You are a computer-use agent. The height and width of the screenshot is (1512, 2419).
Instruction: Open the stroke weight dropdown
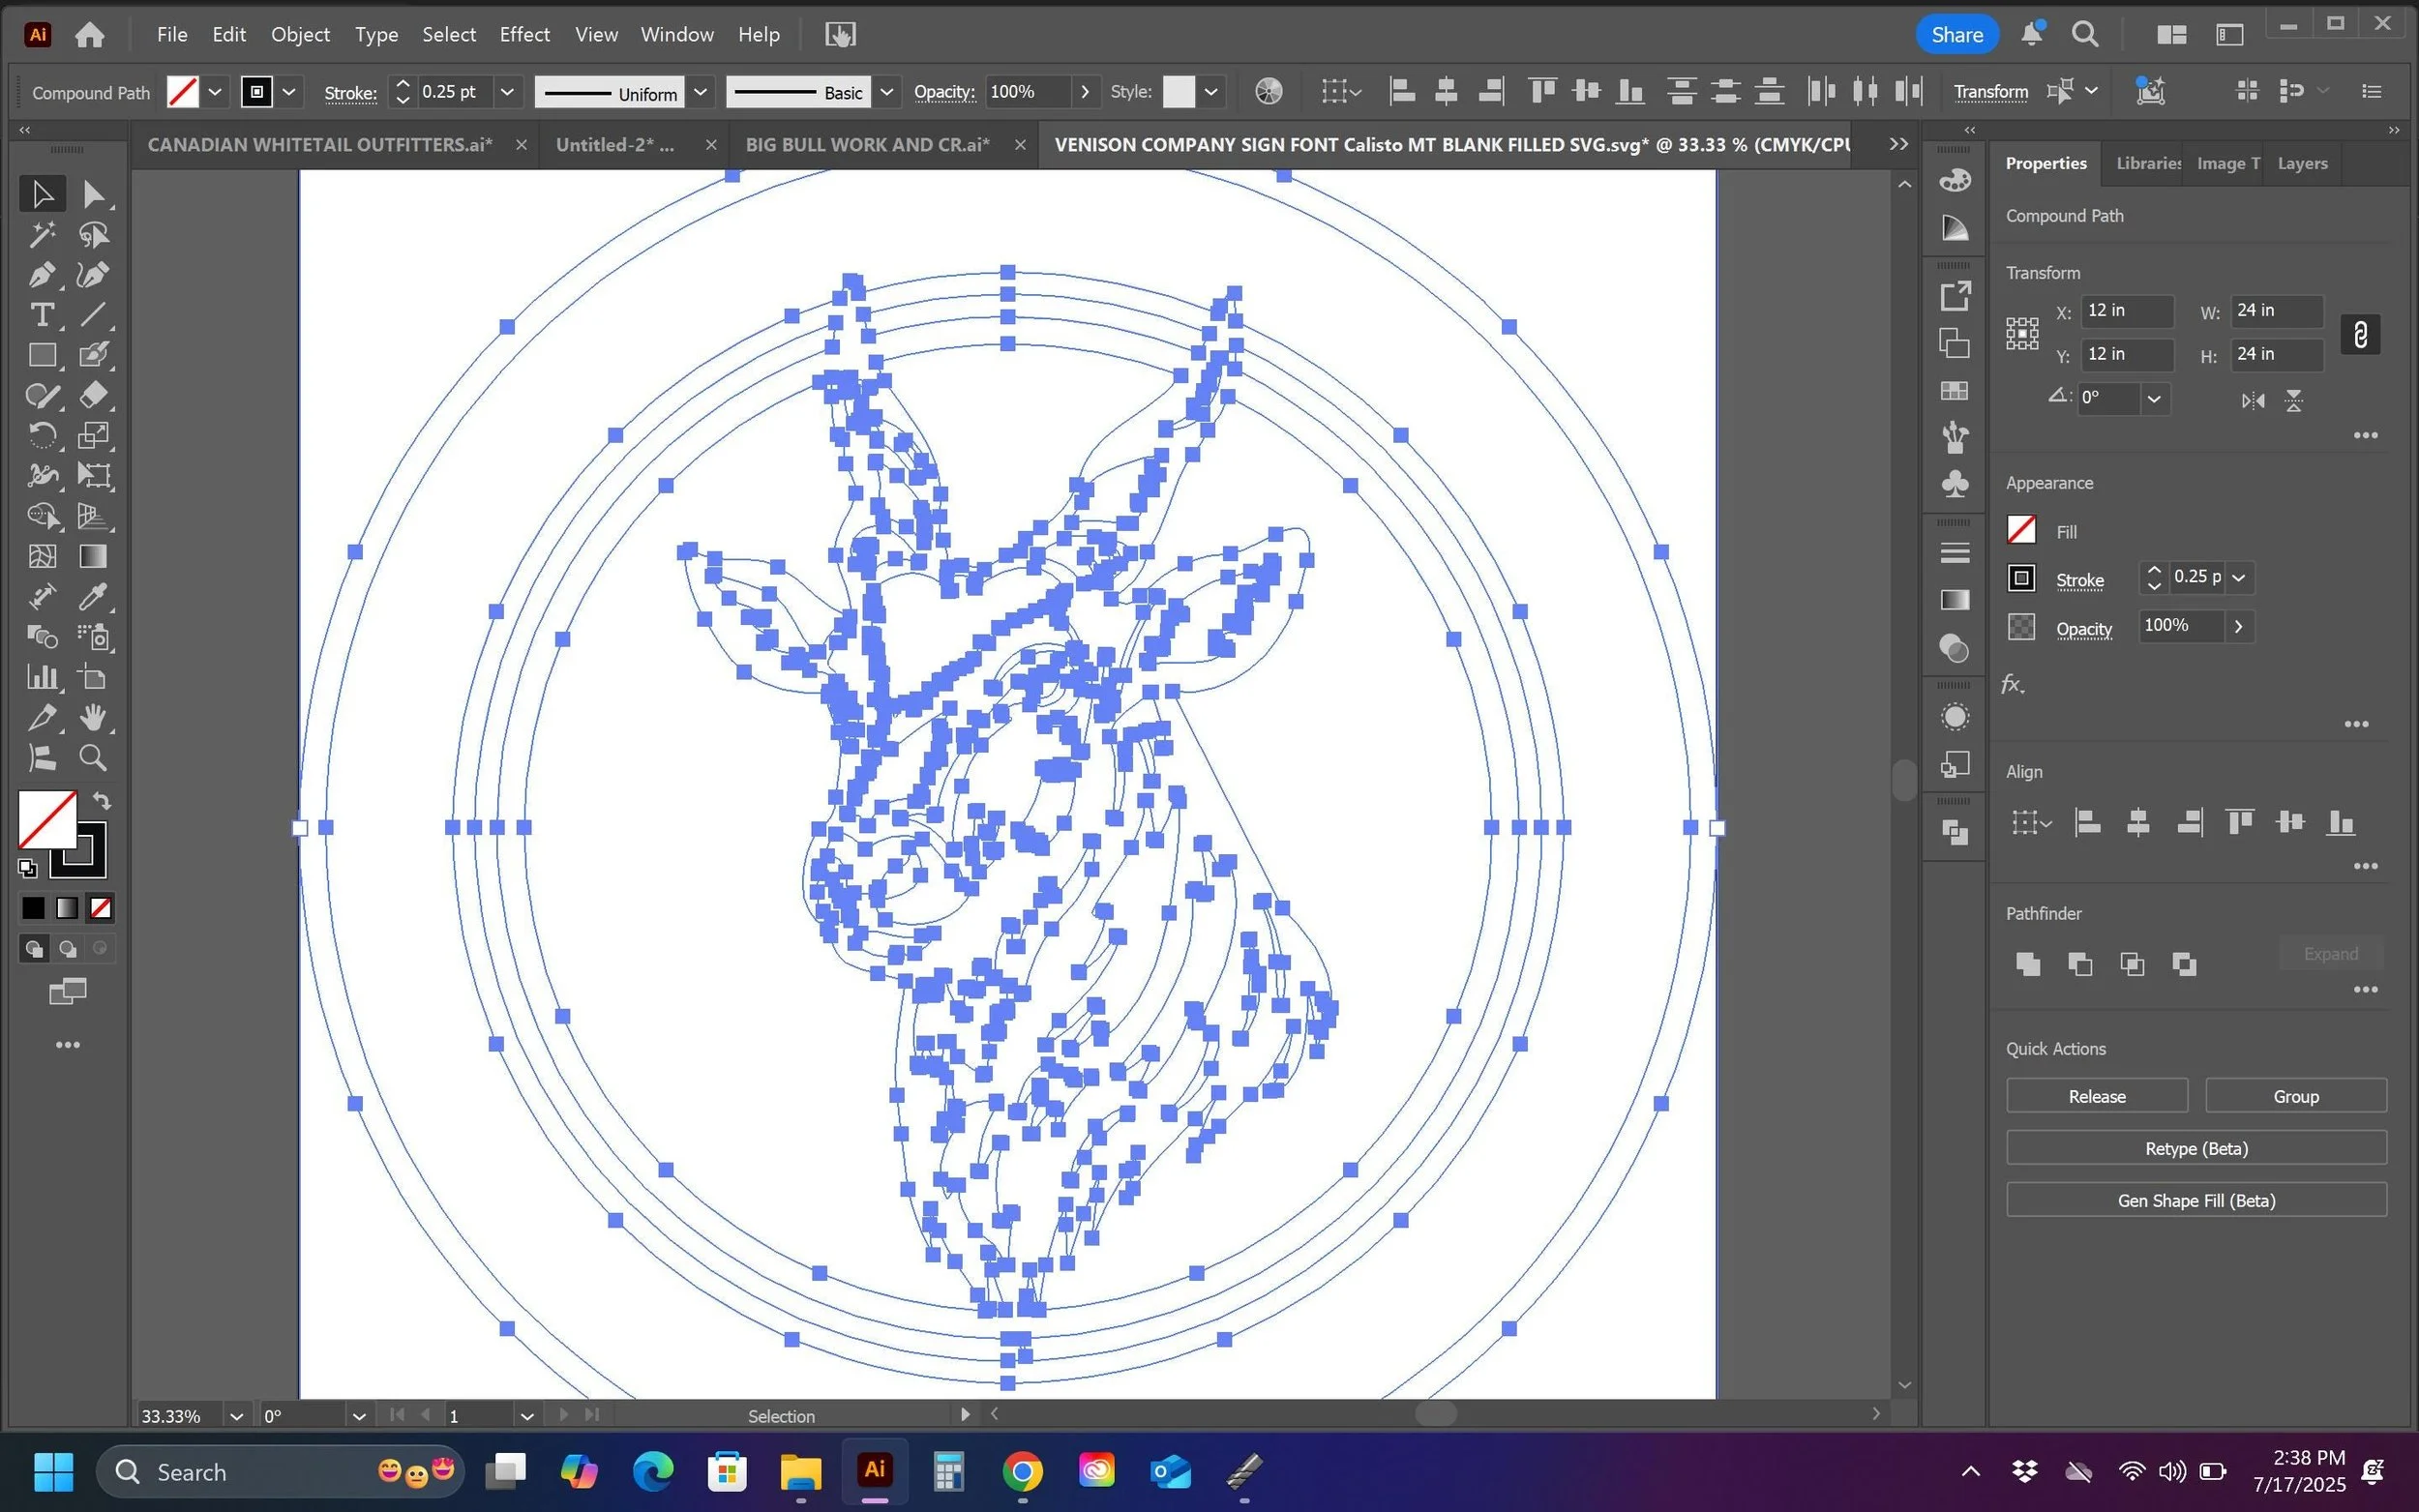[x=507, y=92]
